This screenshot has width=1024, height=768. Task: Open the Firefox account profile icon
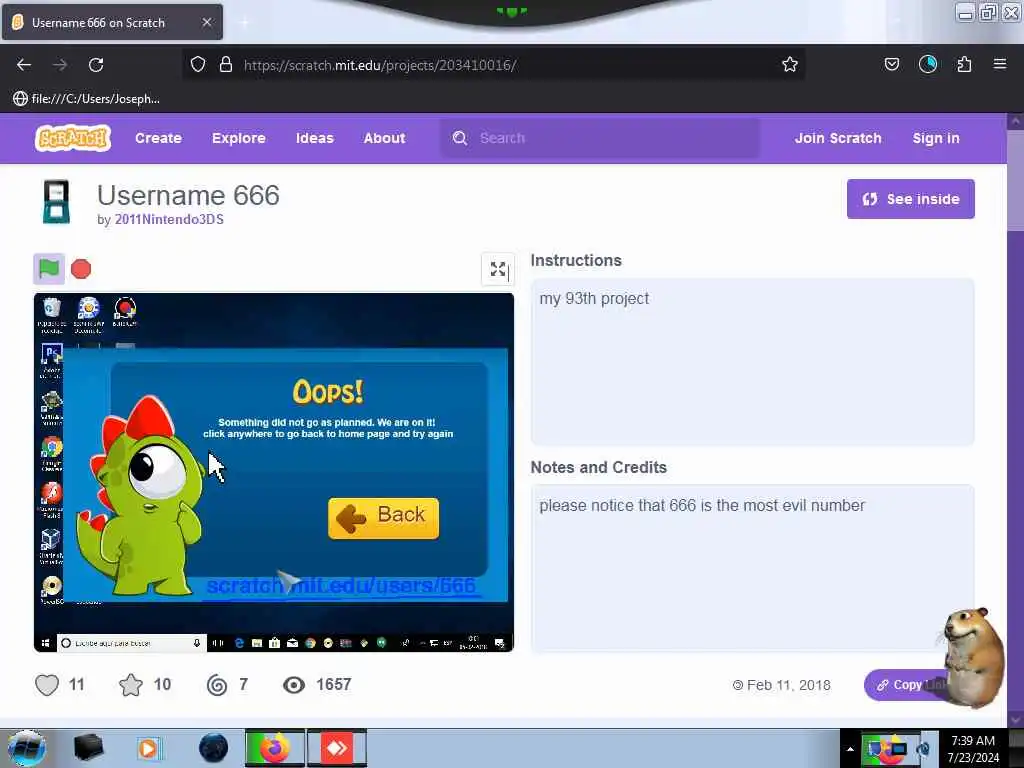pyautogui.click(x=927, y=64)
